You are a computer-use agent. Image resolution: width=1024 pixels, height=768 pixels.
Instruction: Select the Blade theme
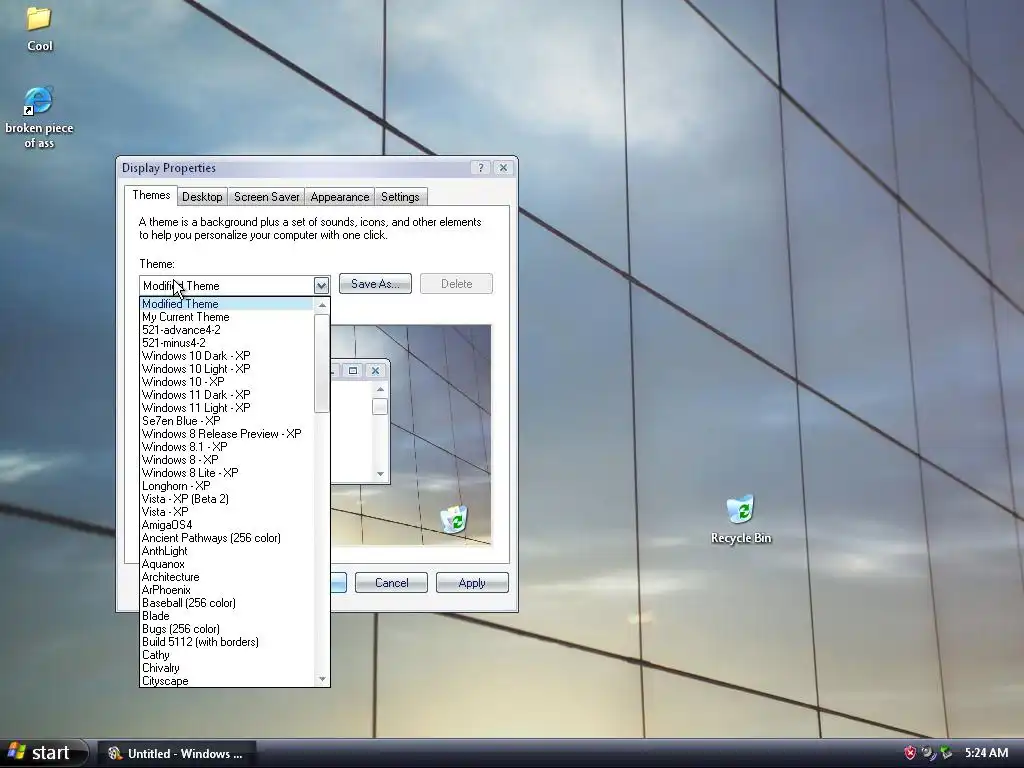pyautogui.click(x=227, y=616)
